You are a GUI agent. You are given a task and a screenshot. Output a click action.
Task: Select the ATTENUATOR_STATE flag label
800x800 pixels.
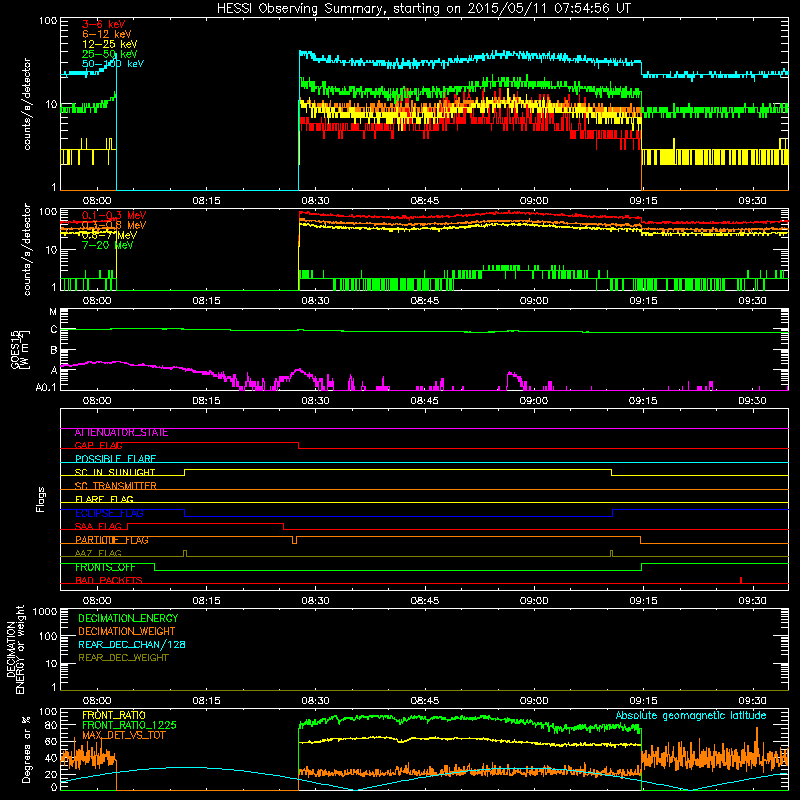pyautogui.click(x=121, y=433)
